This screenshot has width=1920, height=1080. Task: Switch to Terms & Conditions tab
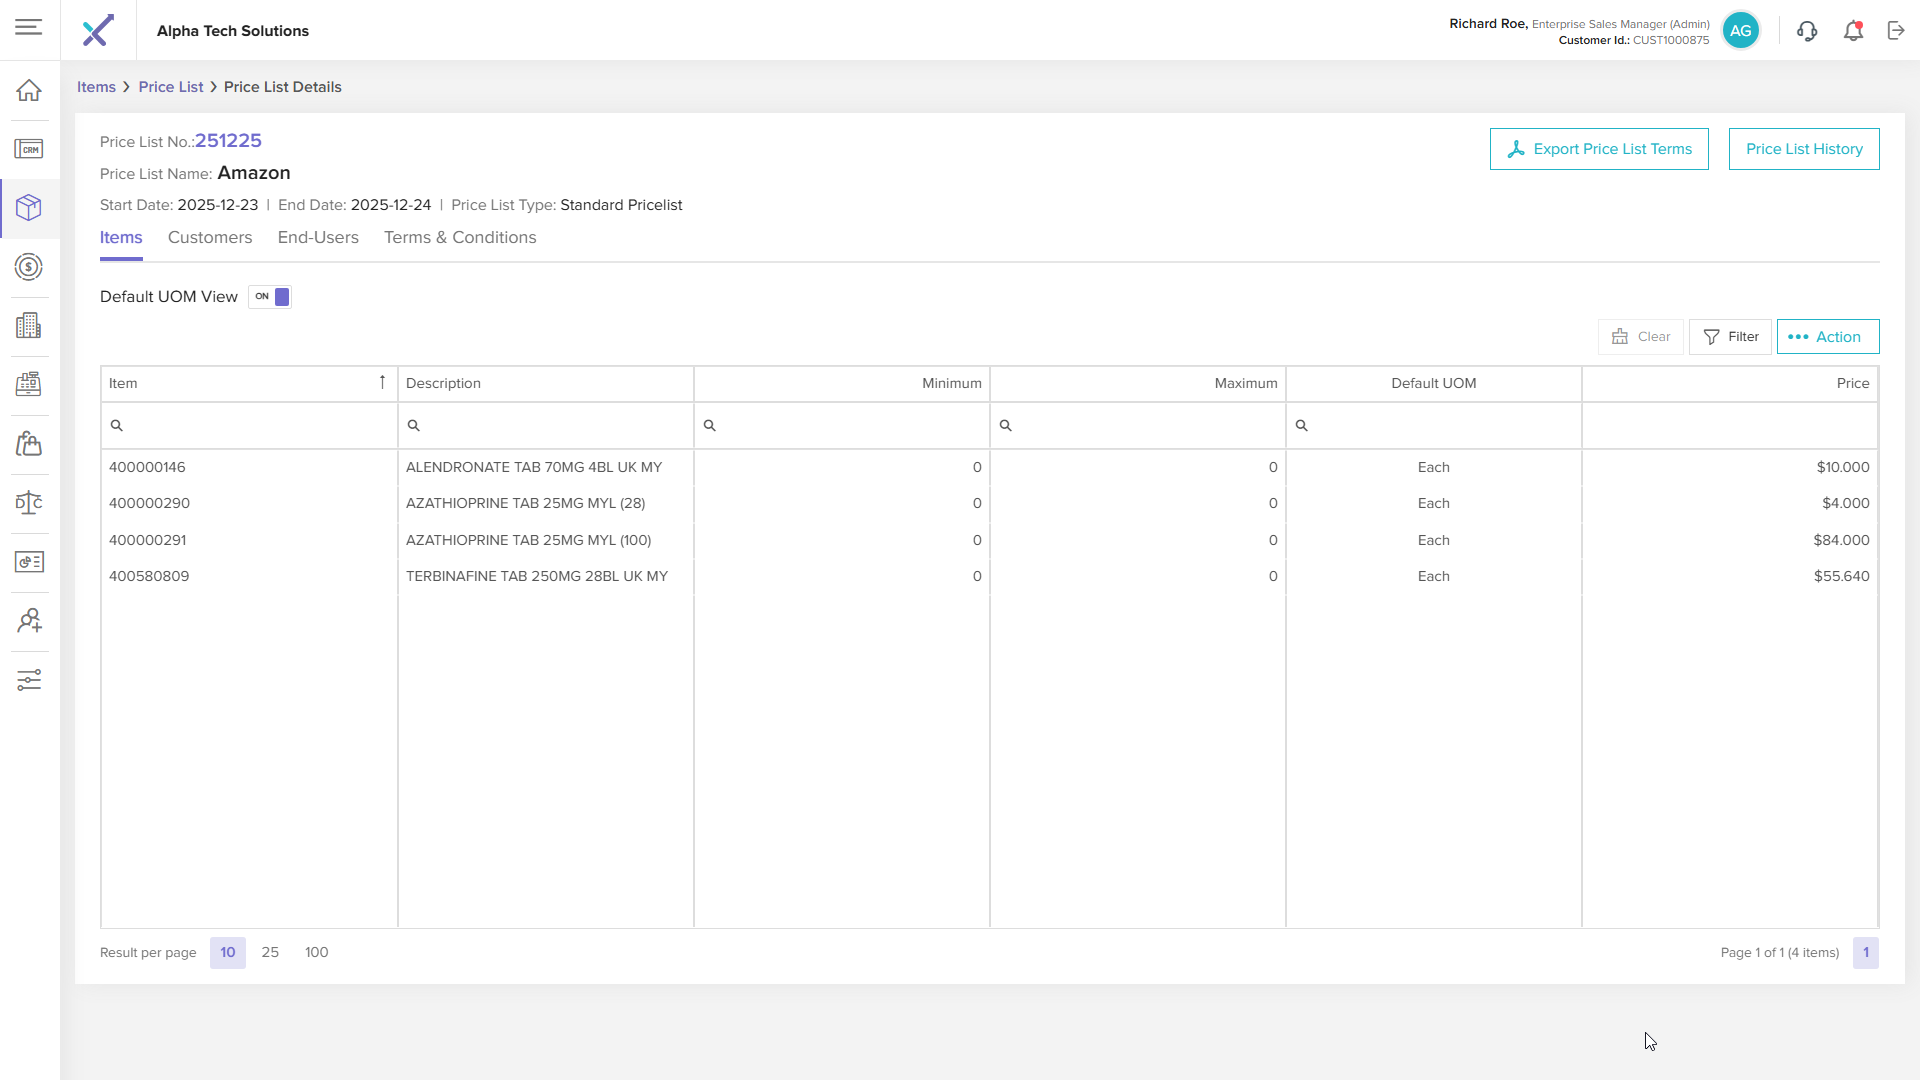coord(460,238)
